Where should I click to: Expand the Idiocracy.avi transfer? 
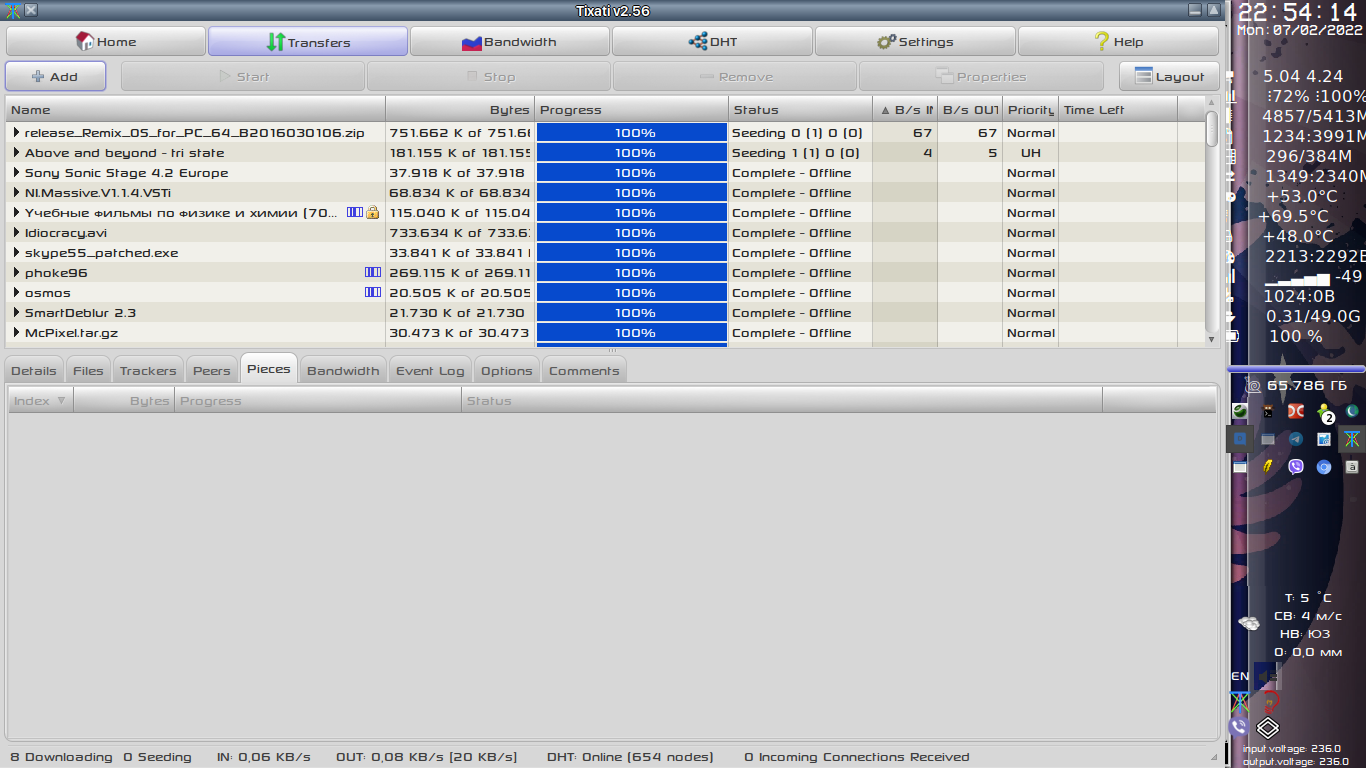click(16, 232)
